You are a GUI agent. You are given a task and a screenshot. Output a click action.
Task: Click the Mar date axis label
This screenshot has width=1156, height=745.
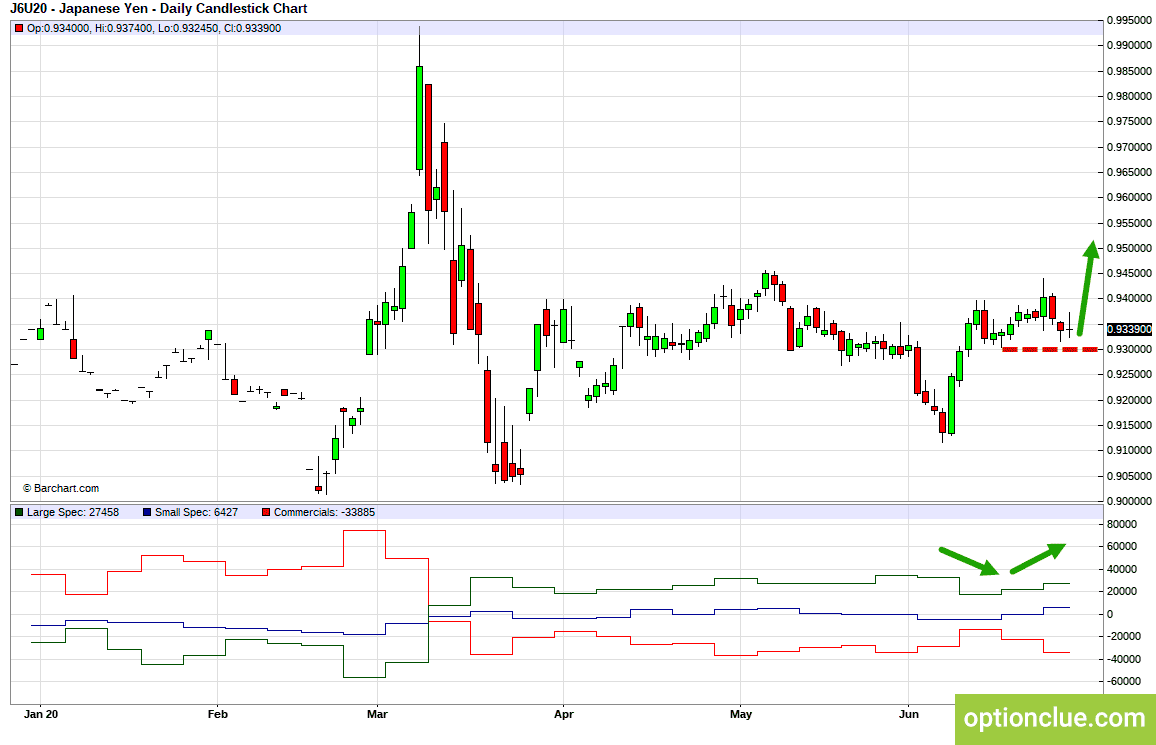[x=377, y=714]
